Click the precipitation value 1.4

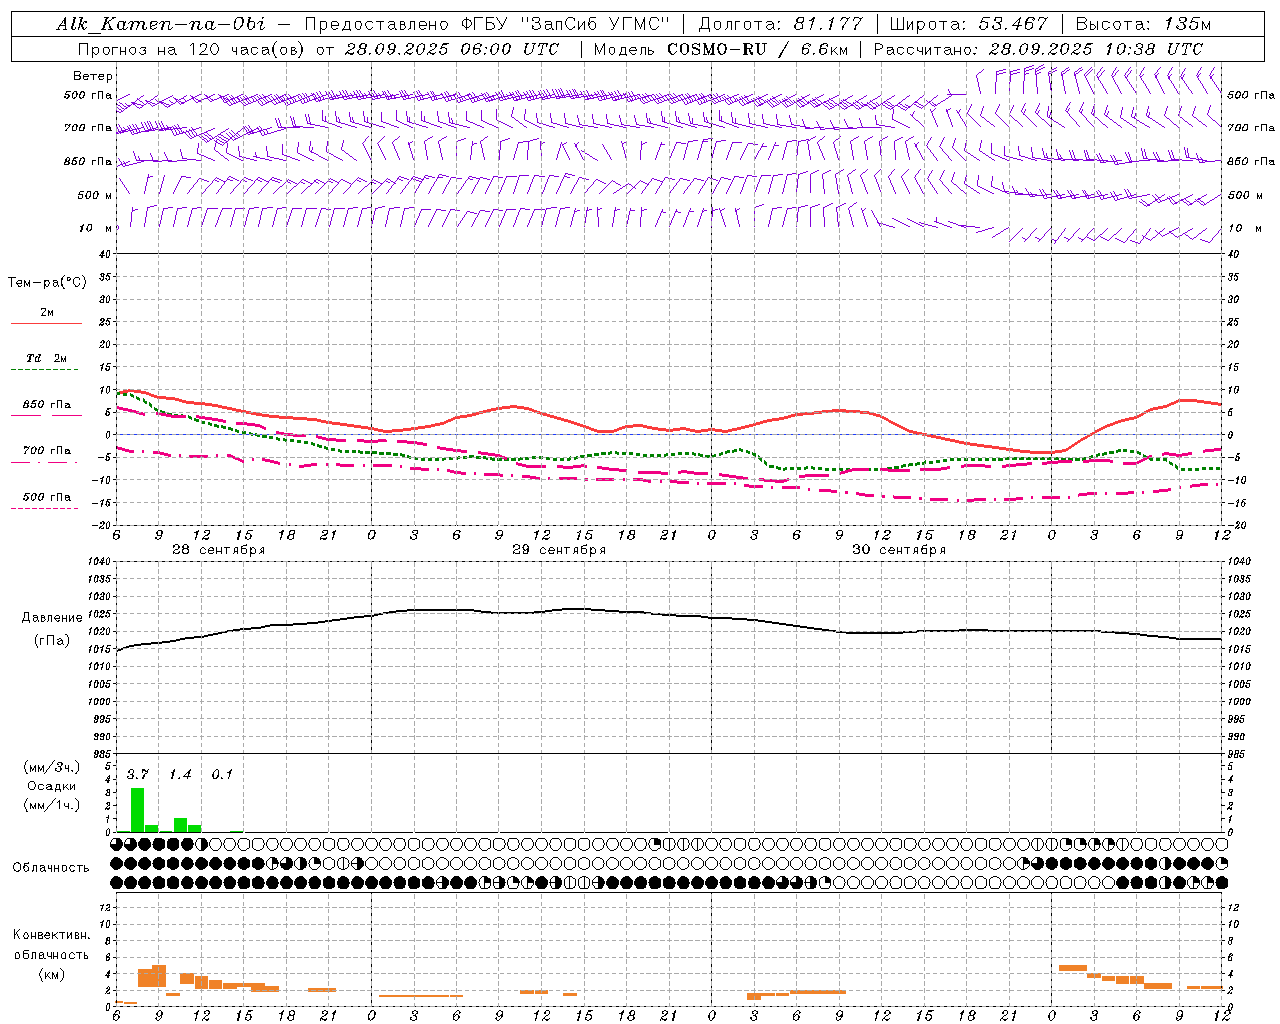tap(180, 775)
